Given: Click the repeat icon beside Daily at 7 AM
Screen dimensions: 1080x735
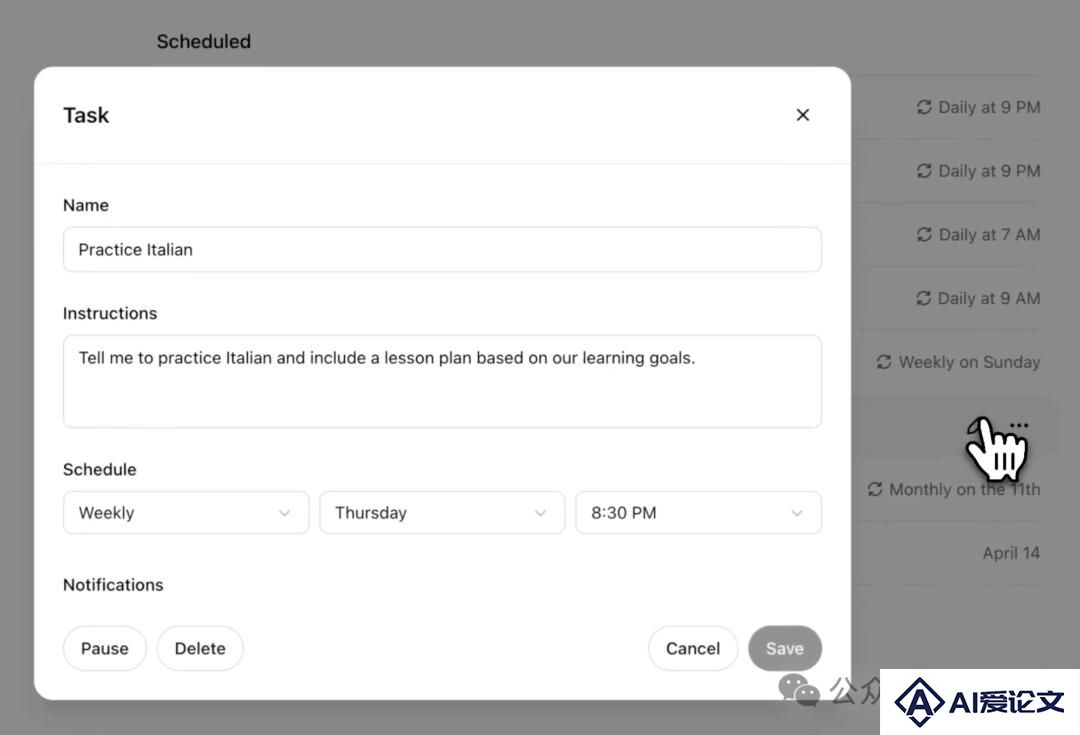Looking at the screenshot, I should coord(924,235).
